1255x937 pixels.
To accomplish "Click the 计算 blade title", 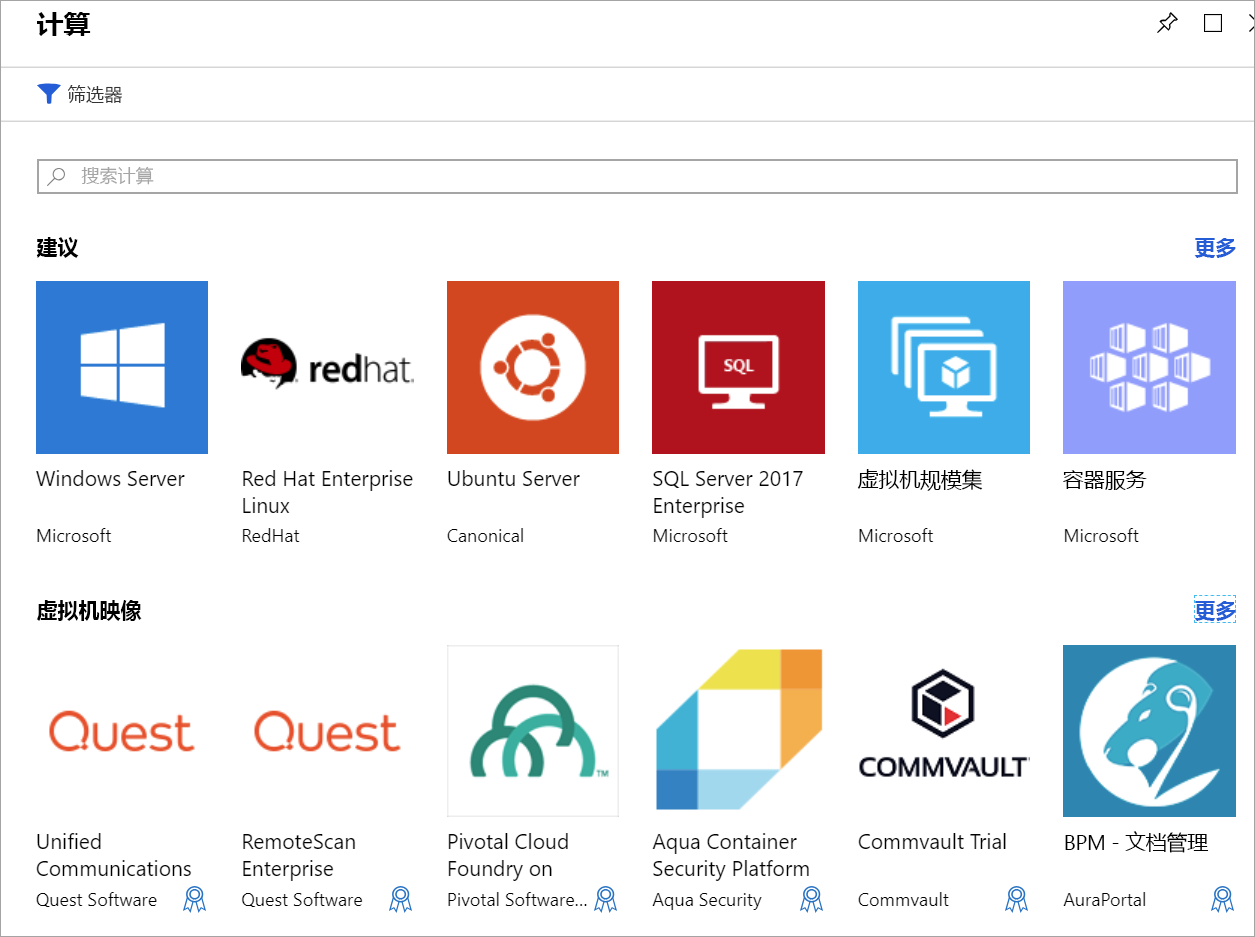I will click(63, 24).
